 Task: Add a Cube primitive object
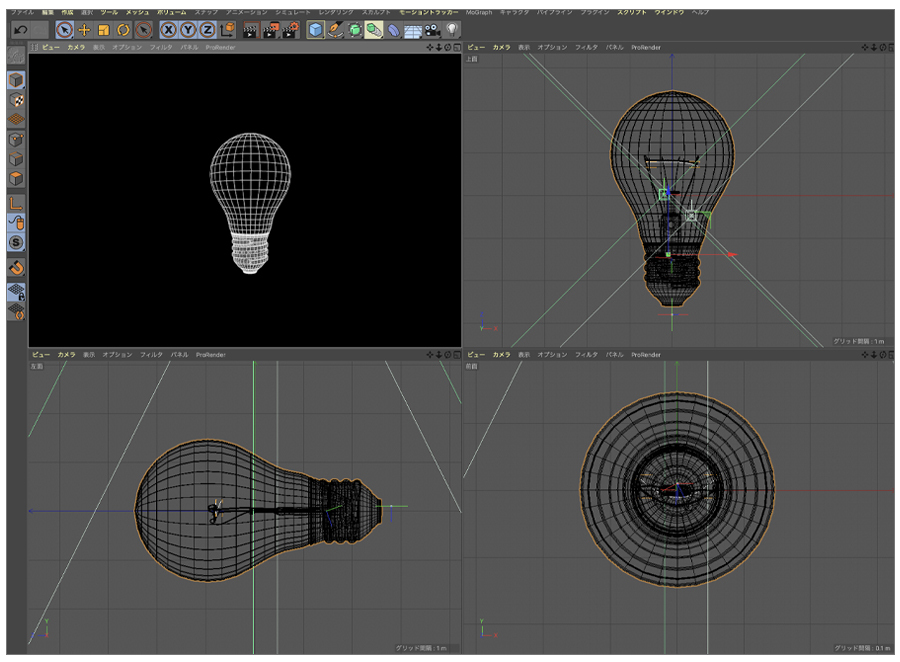pyautogui.click(x=316, y=30)
